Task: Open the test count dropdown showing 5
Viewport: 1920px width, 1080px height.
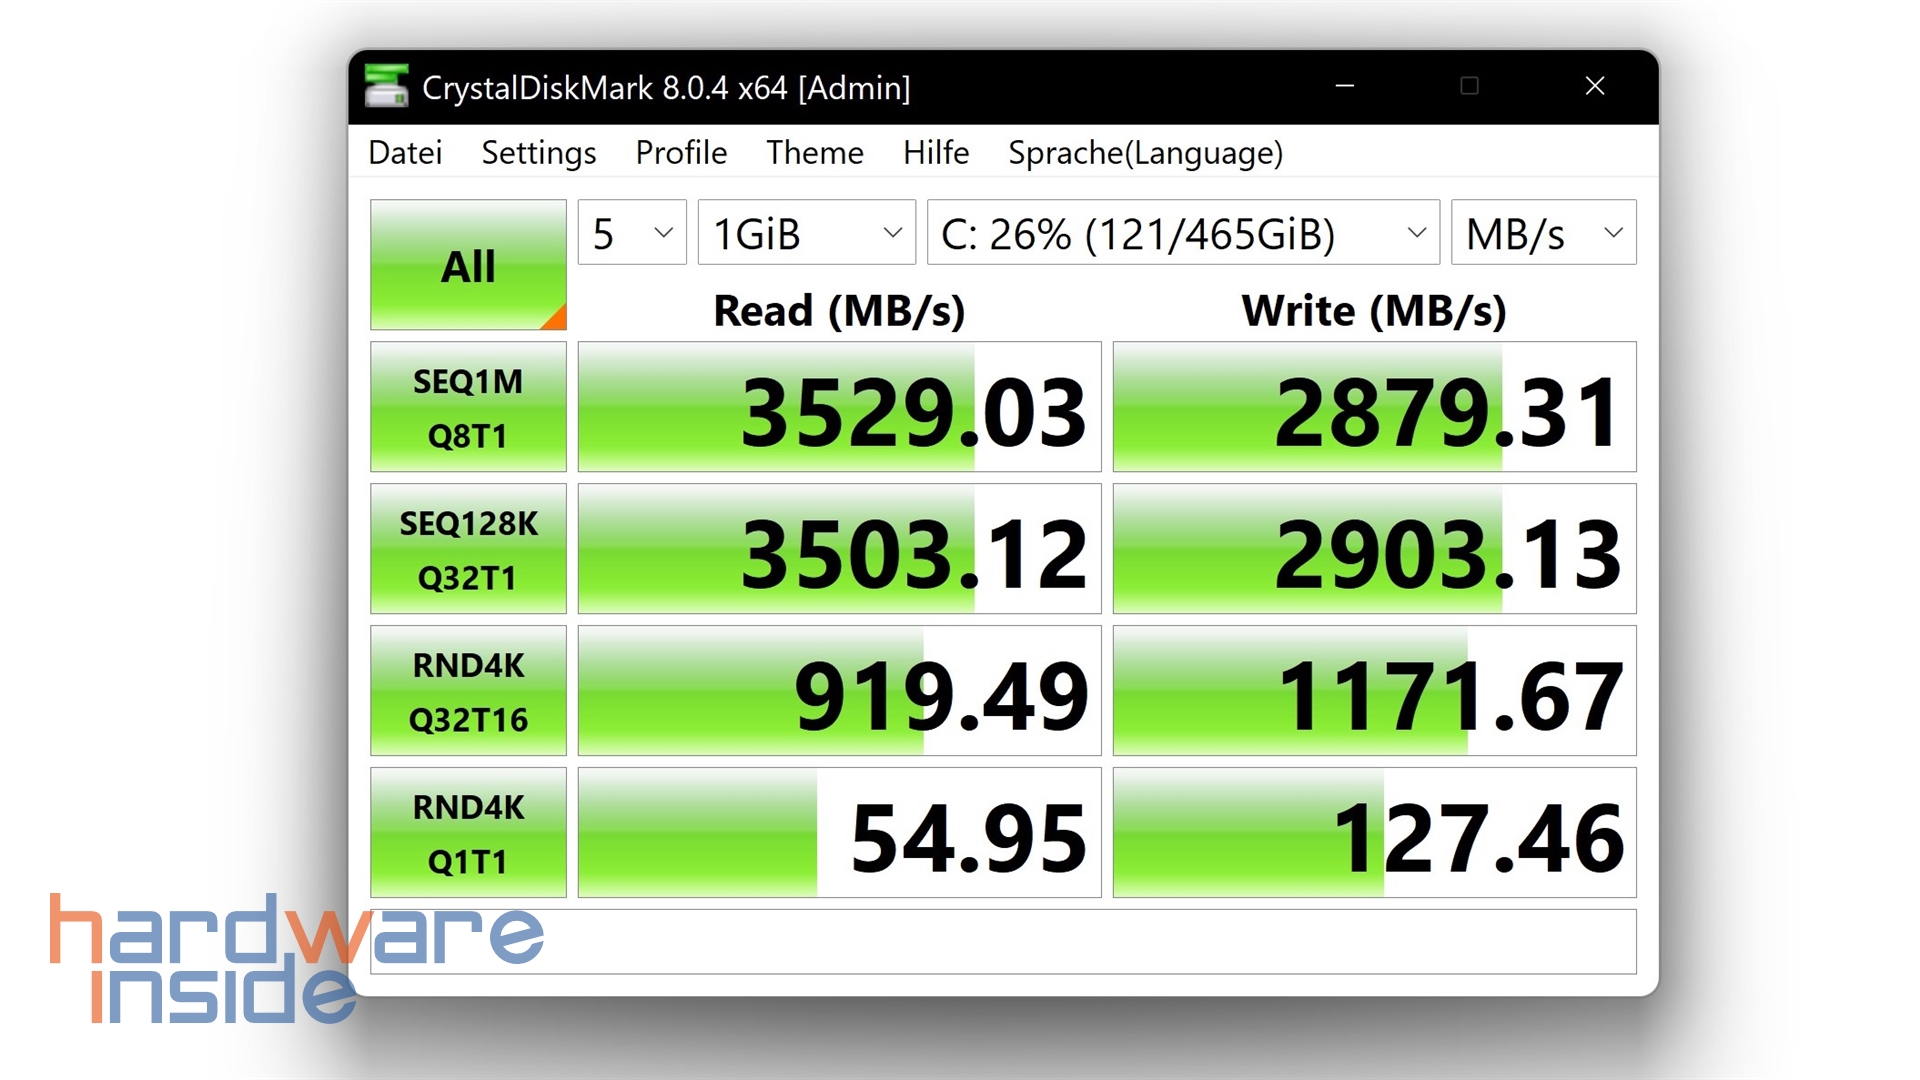Action: pyautogui.click(x=630, y=232)
